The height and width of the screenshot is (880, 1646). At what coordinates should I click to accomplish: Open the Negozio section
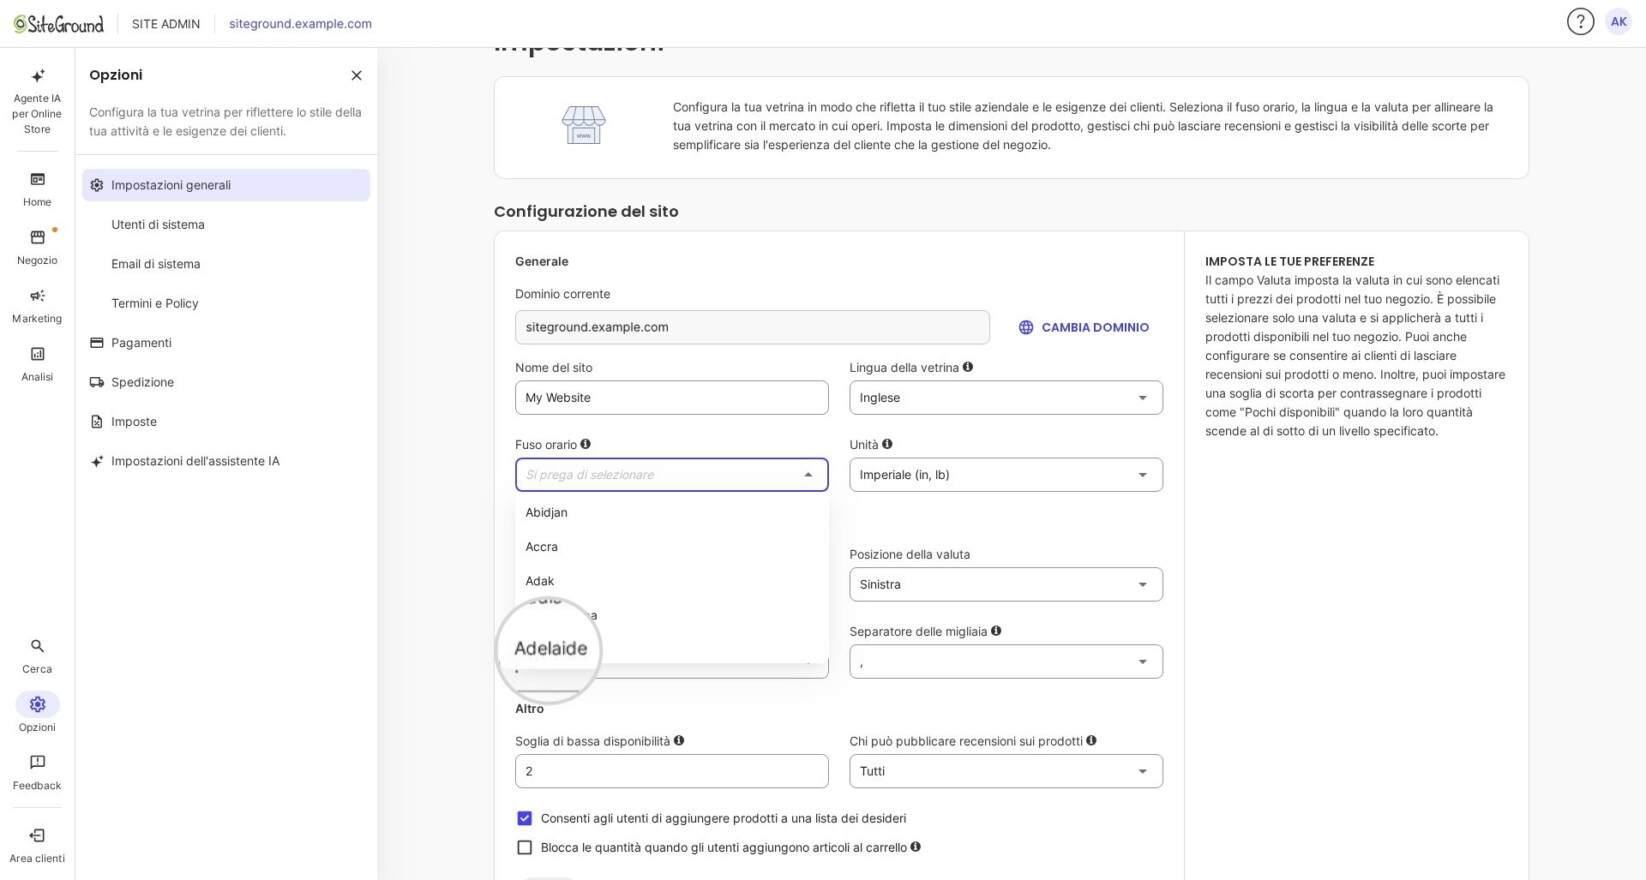tap(37, 246)
